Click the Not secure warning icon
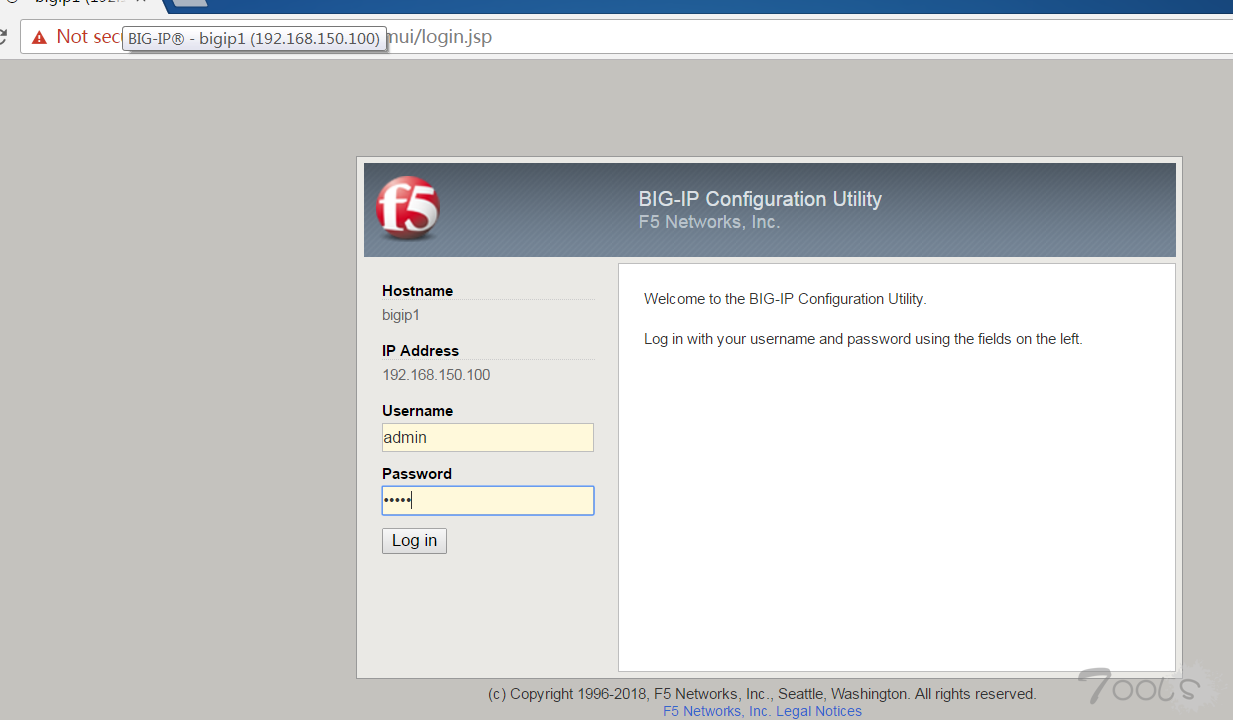The height and width of the screenshot is (720, 1233). (x=39, y=38)
